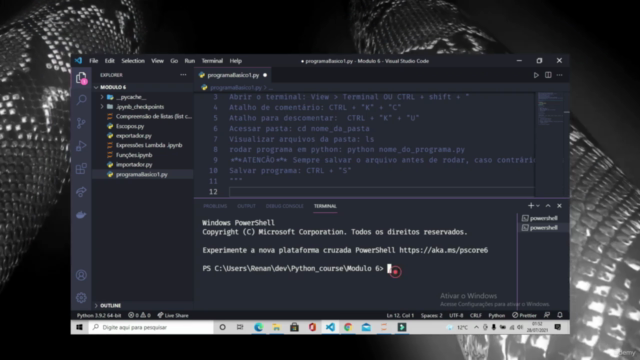Open exportador.py in the explorer
The image size is (640, 360).
click(133, 136)
